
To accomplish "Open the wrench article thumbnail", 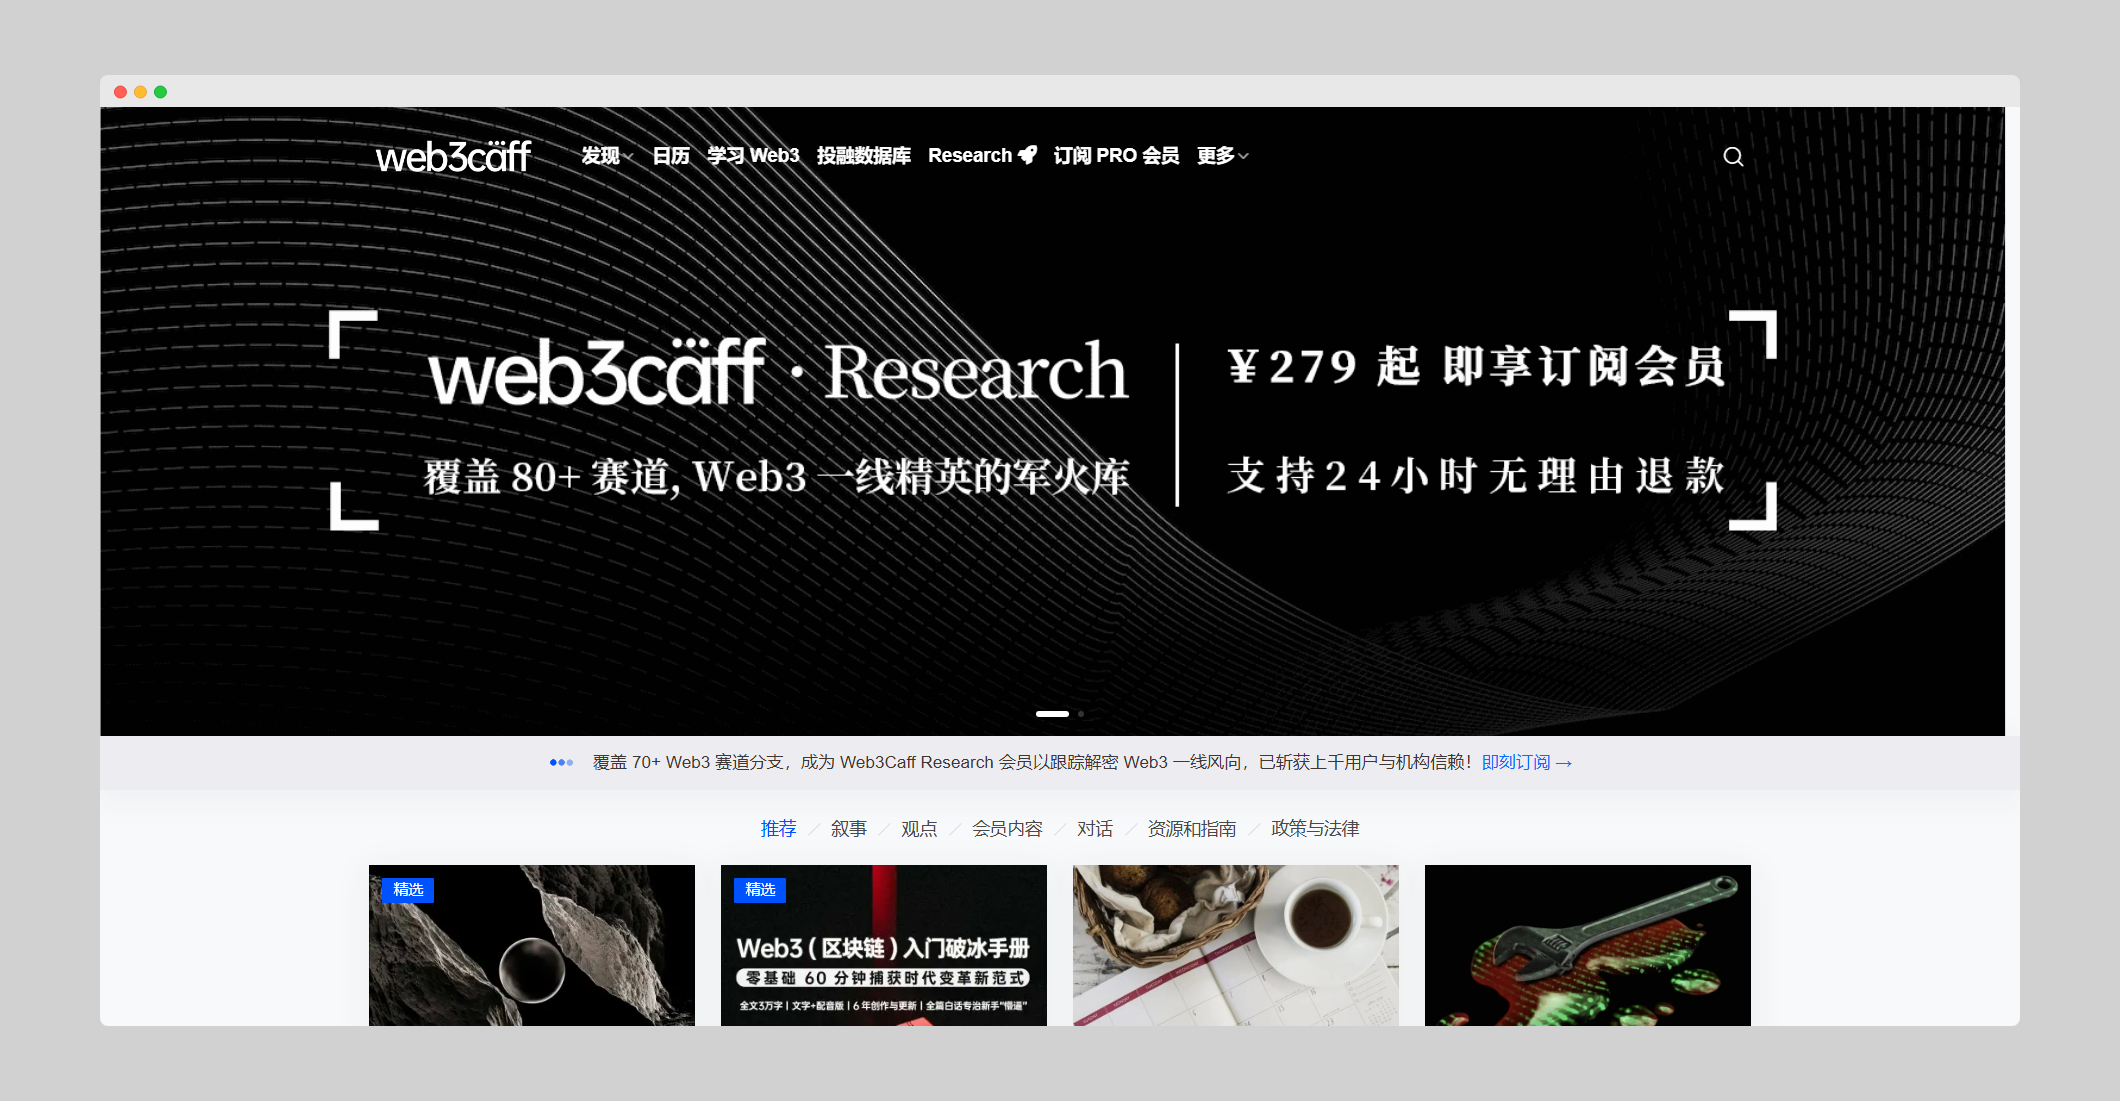I will pyautogui.click(x=1588, y=945).
